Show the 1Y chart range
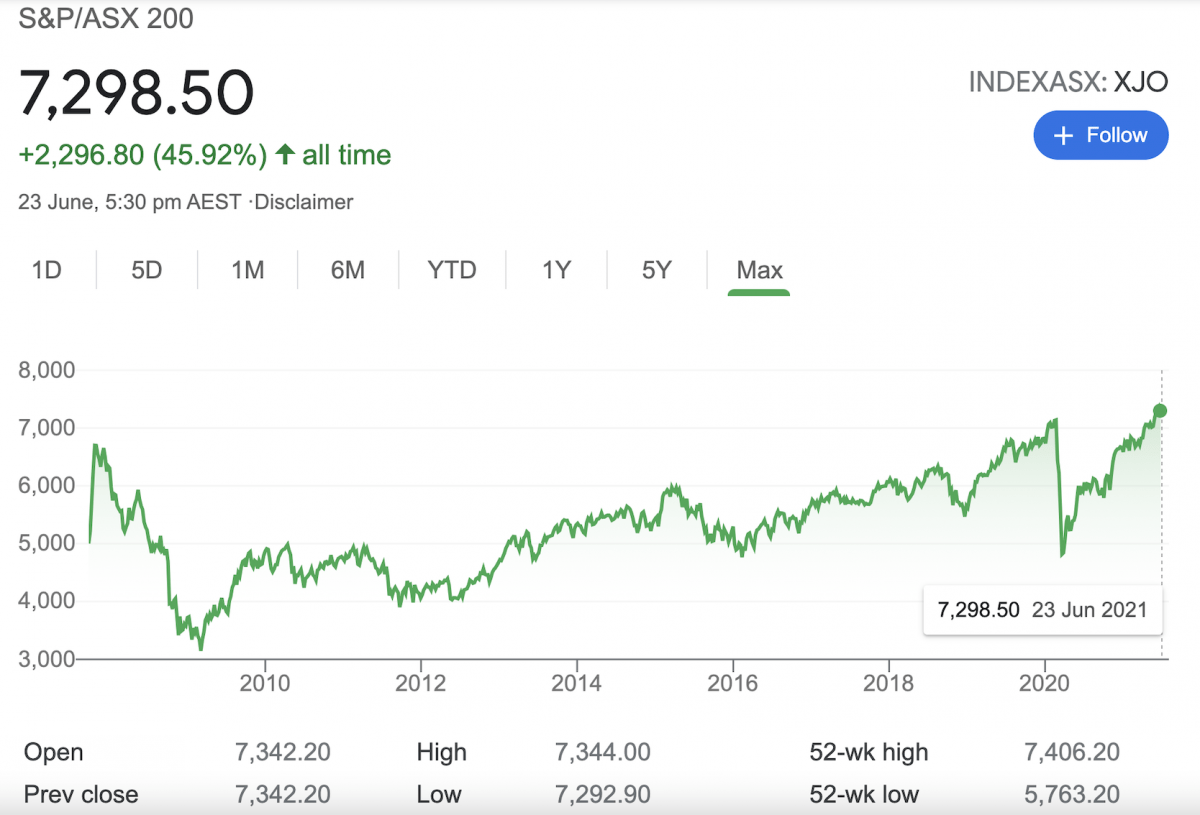This screenshot has width=1200, height=815. tap(556, 270)
